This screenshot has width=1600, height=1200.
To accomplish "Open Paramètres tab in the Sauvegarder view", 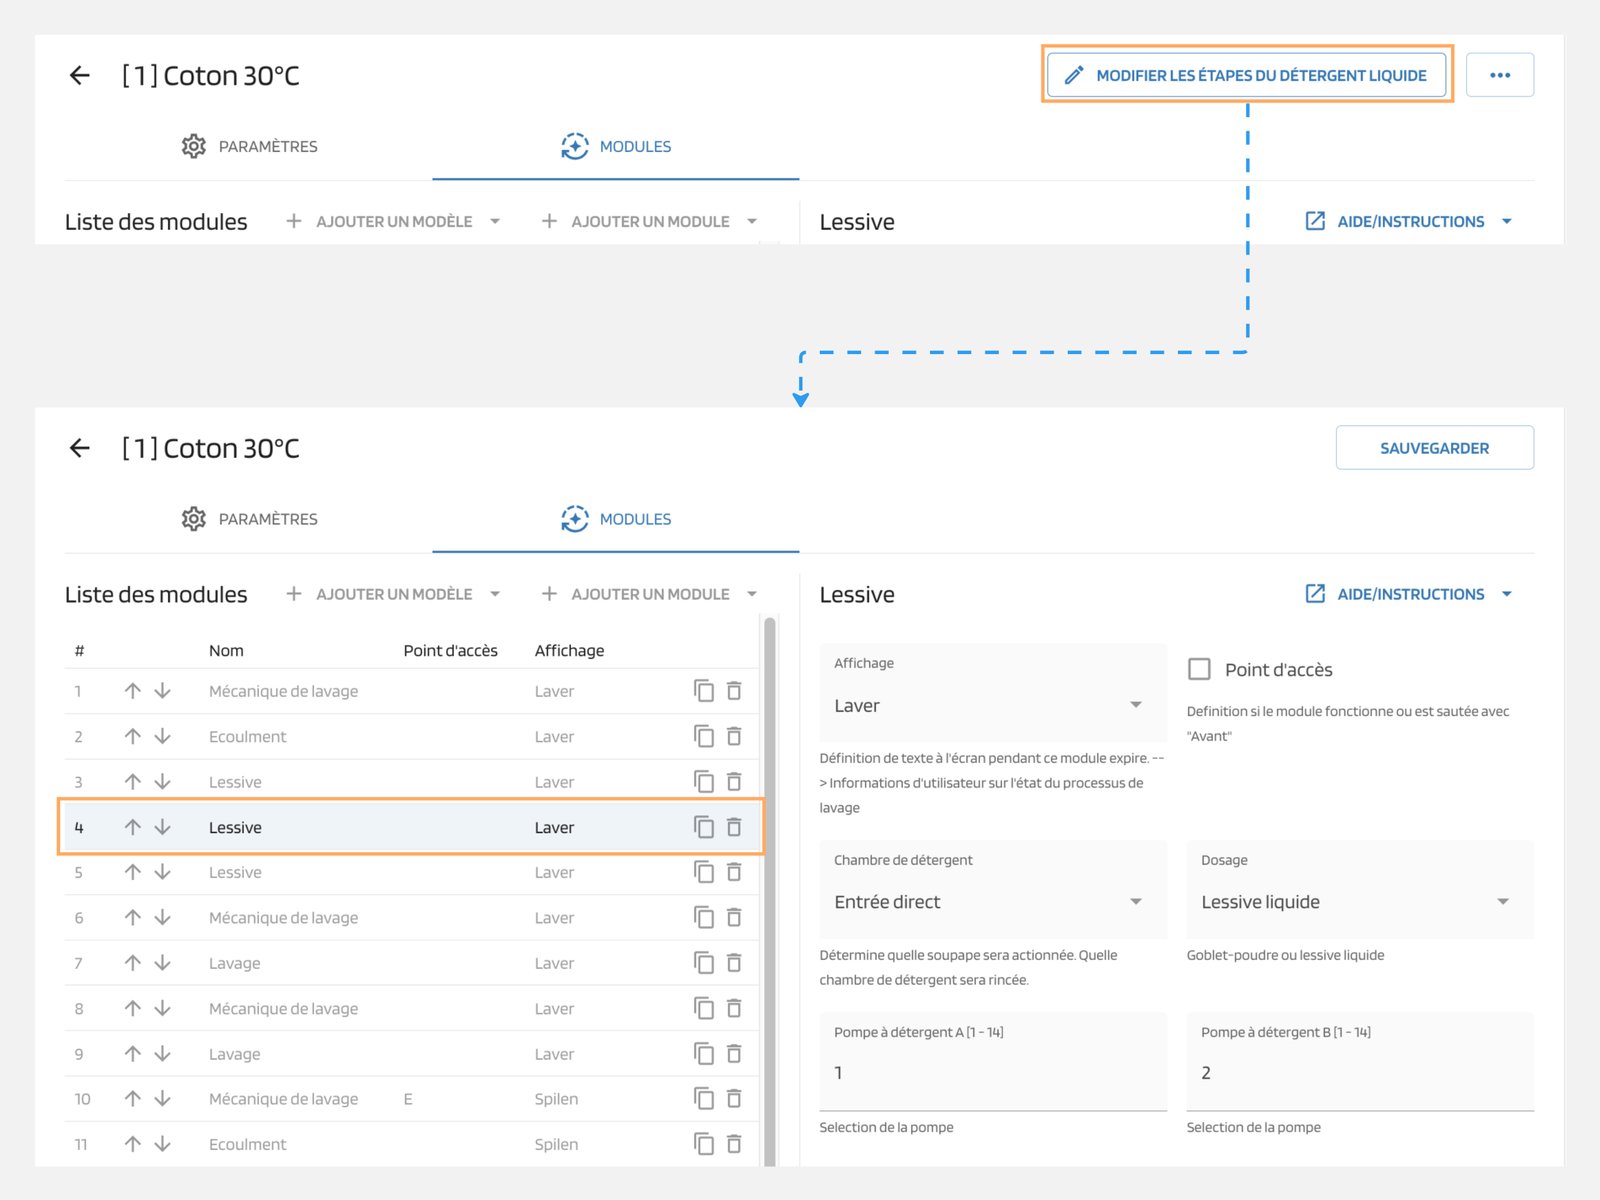I will click(249, 519).
